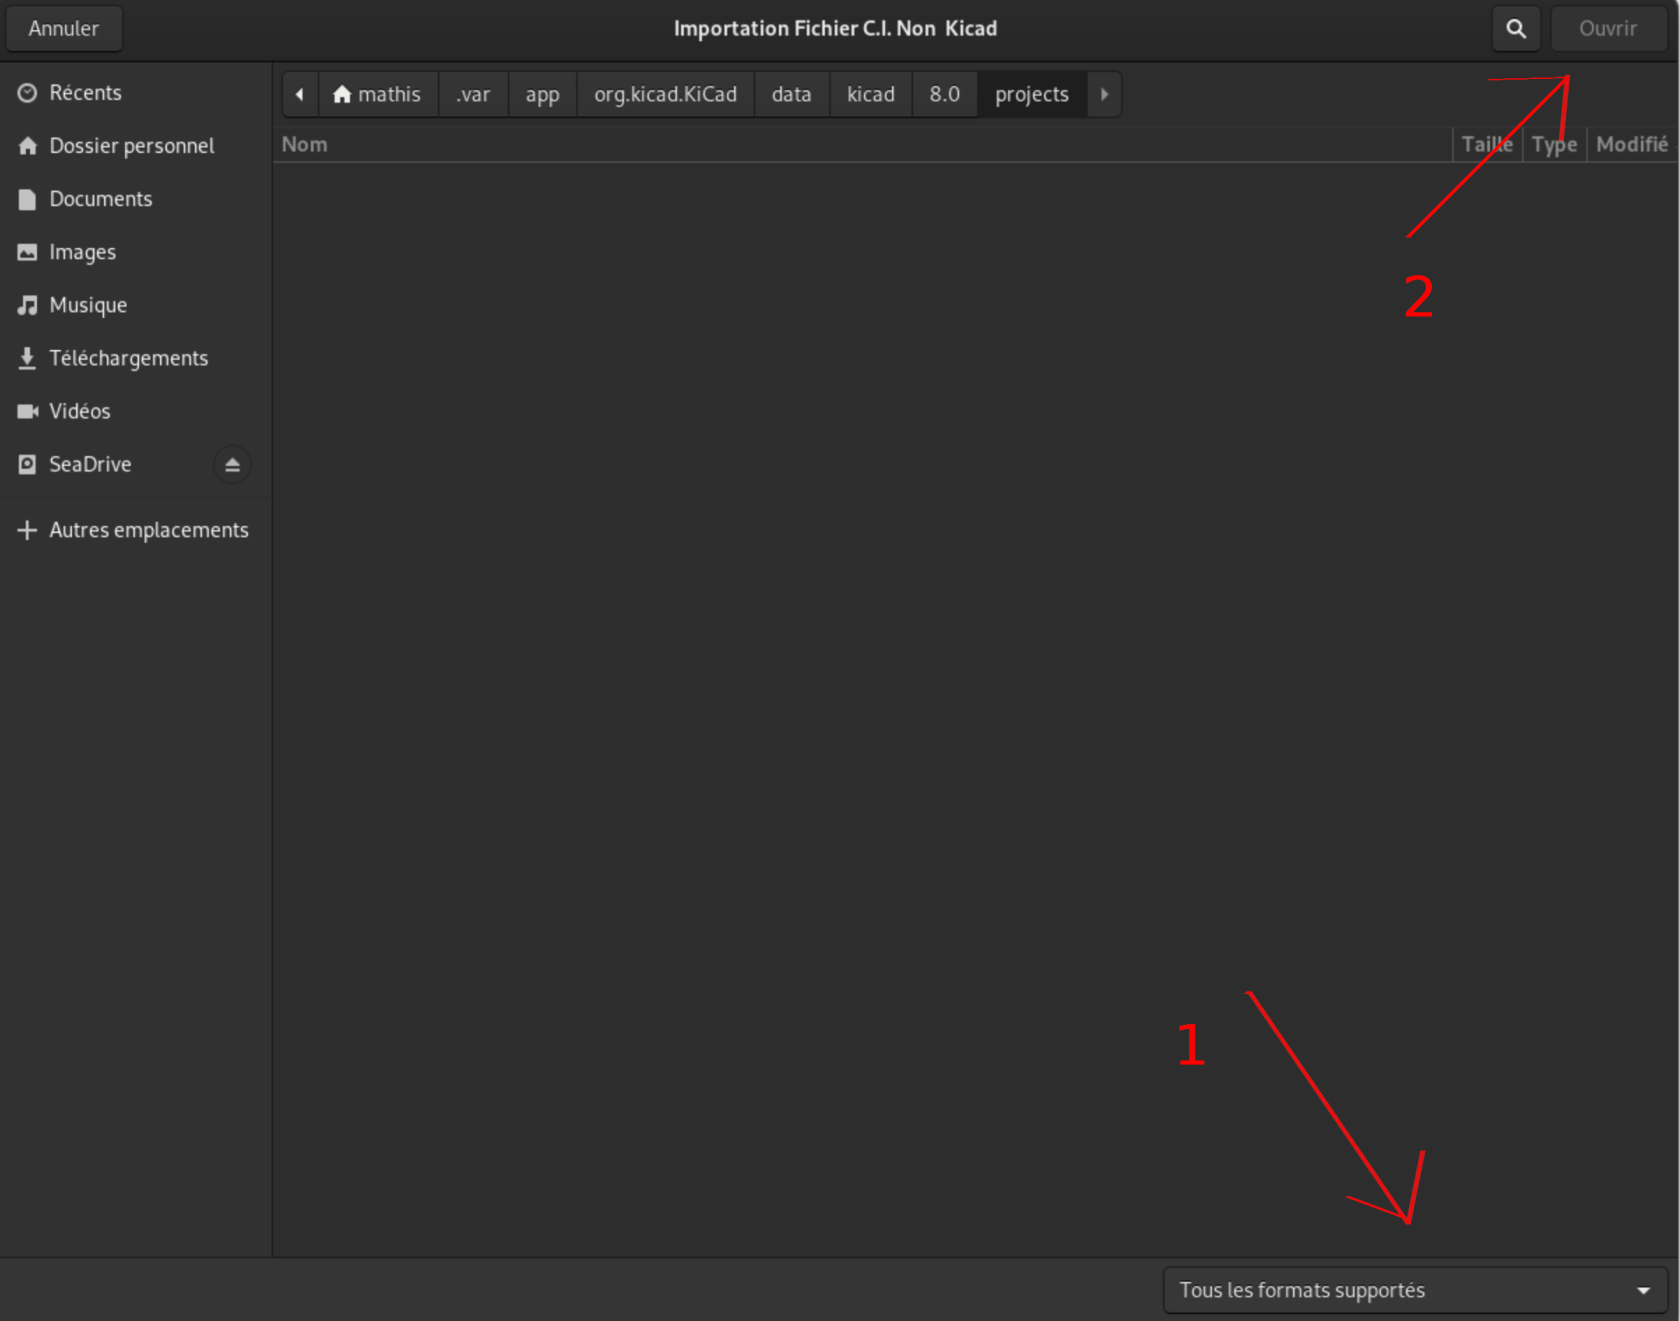
Task: Click the Ouvrir button
Action: [x=1608, y=29]
